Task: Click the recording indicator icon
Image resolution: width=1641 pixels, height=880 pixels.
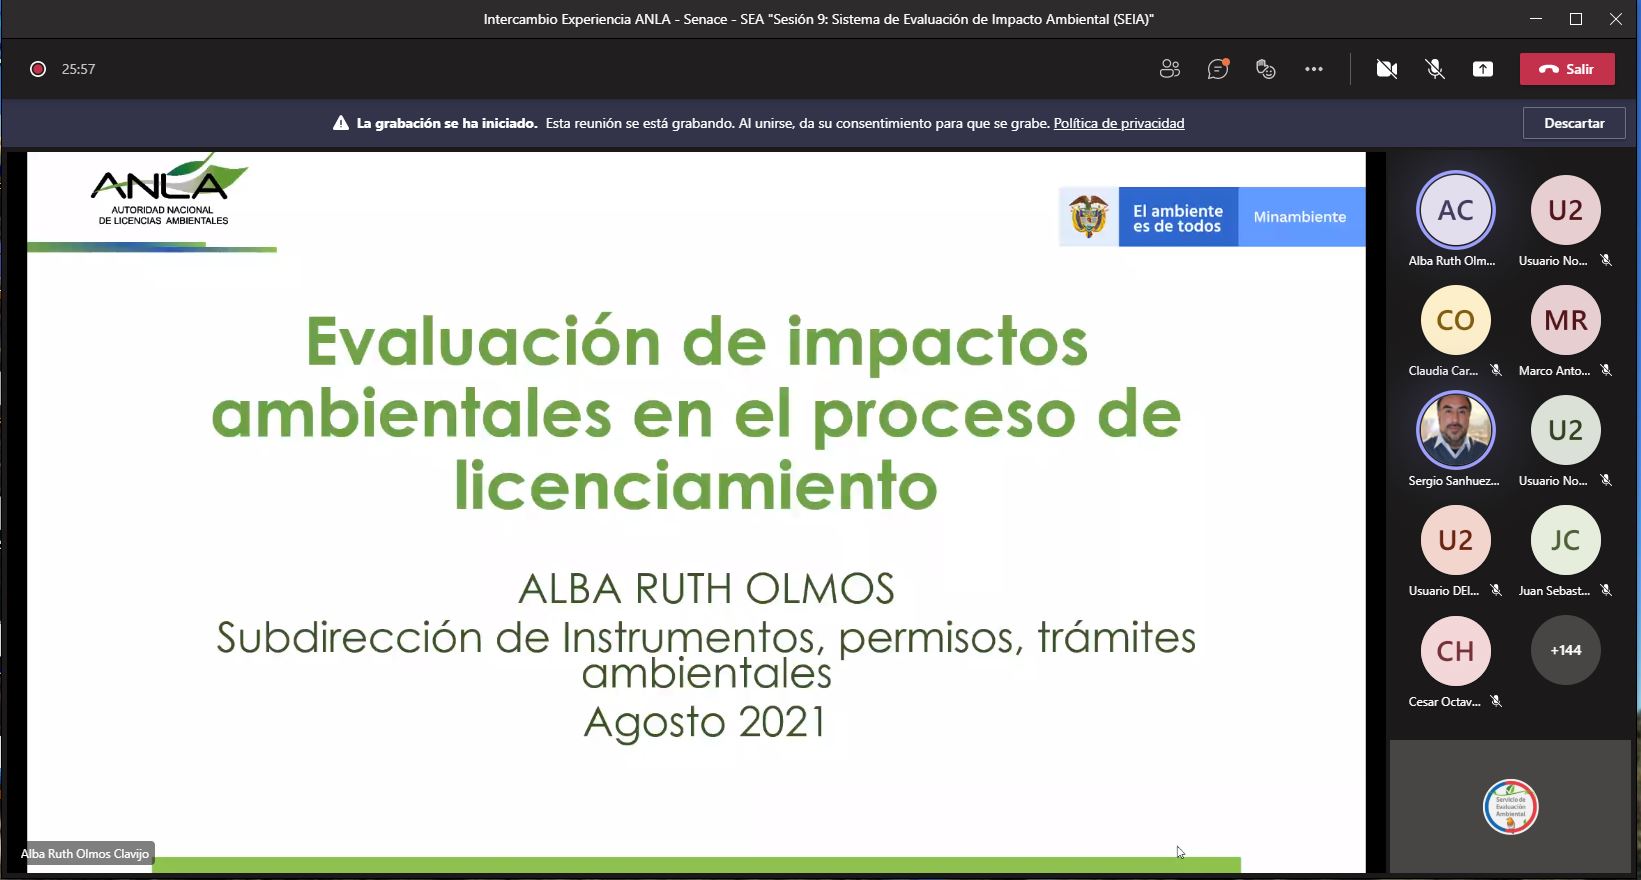Action: pyautogui.click(x=38, y=69)
